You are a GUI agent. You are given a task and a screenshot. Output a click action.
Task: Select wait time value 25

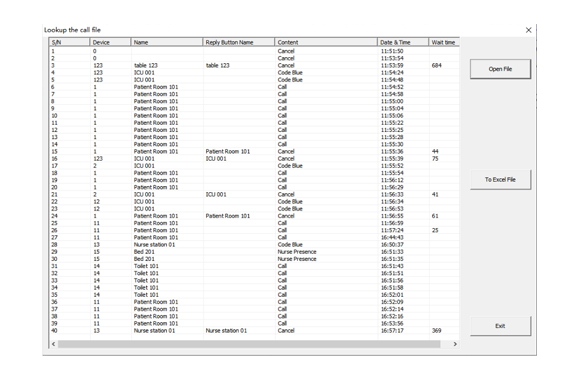[435, 230]
